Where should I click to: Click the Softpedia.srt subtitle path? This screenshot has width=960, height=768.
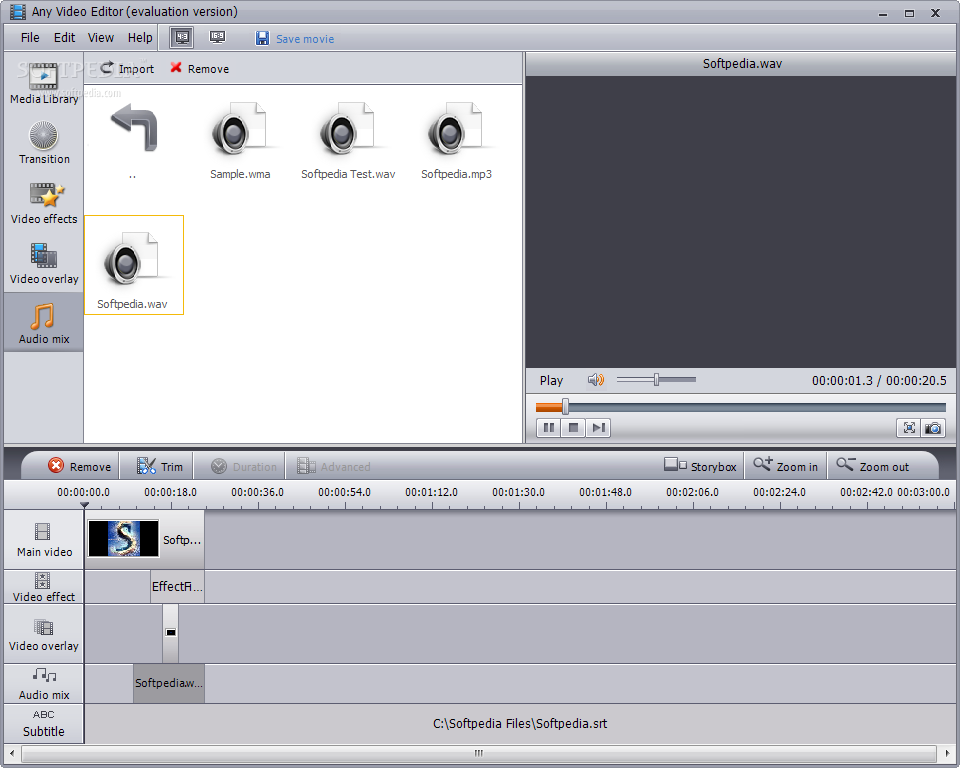coord(520,723)
